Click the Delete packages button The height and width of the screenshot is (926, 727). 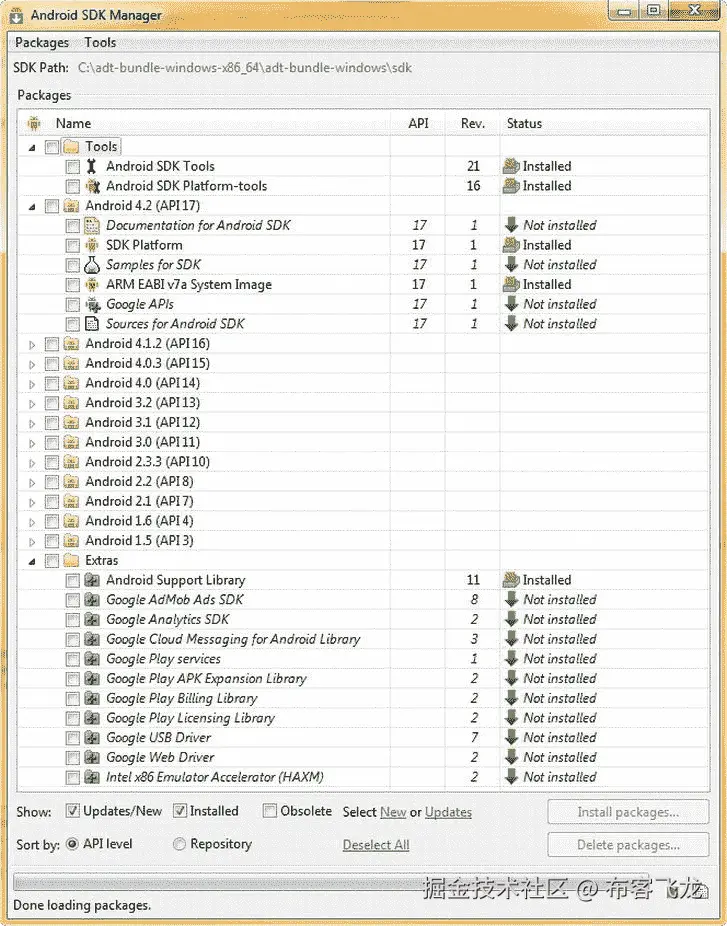tap(628, 845)
